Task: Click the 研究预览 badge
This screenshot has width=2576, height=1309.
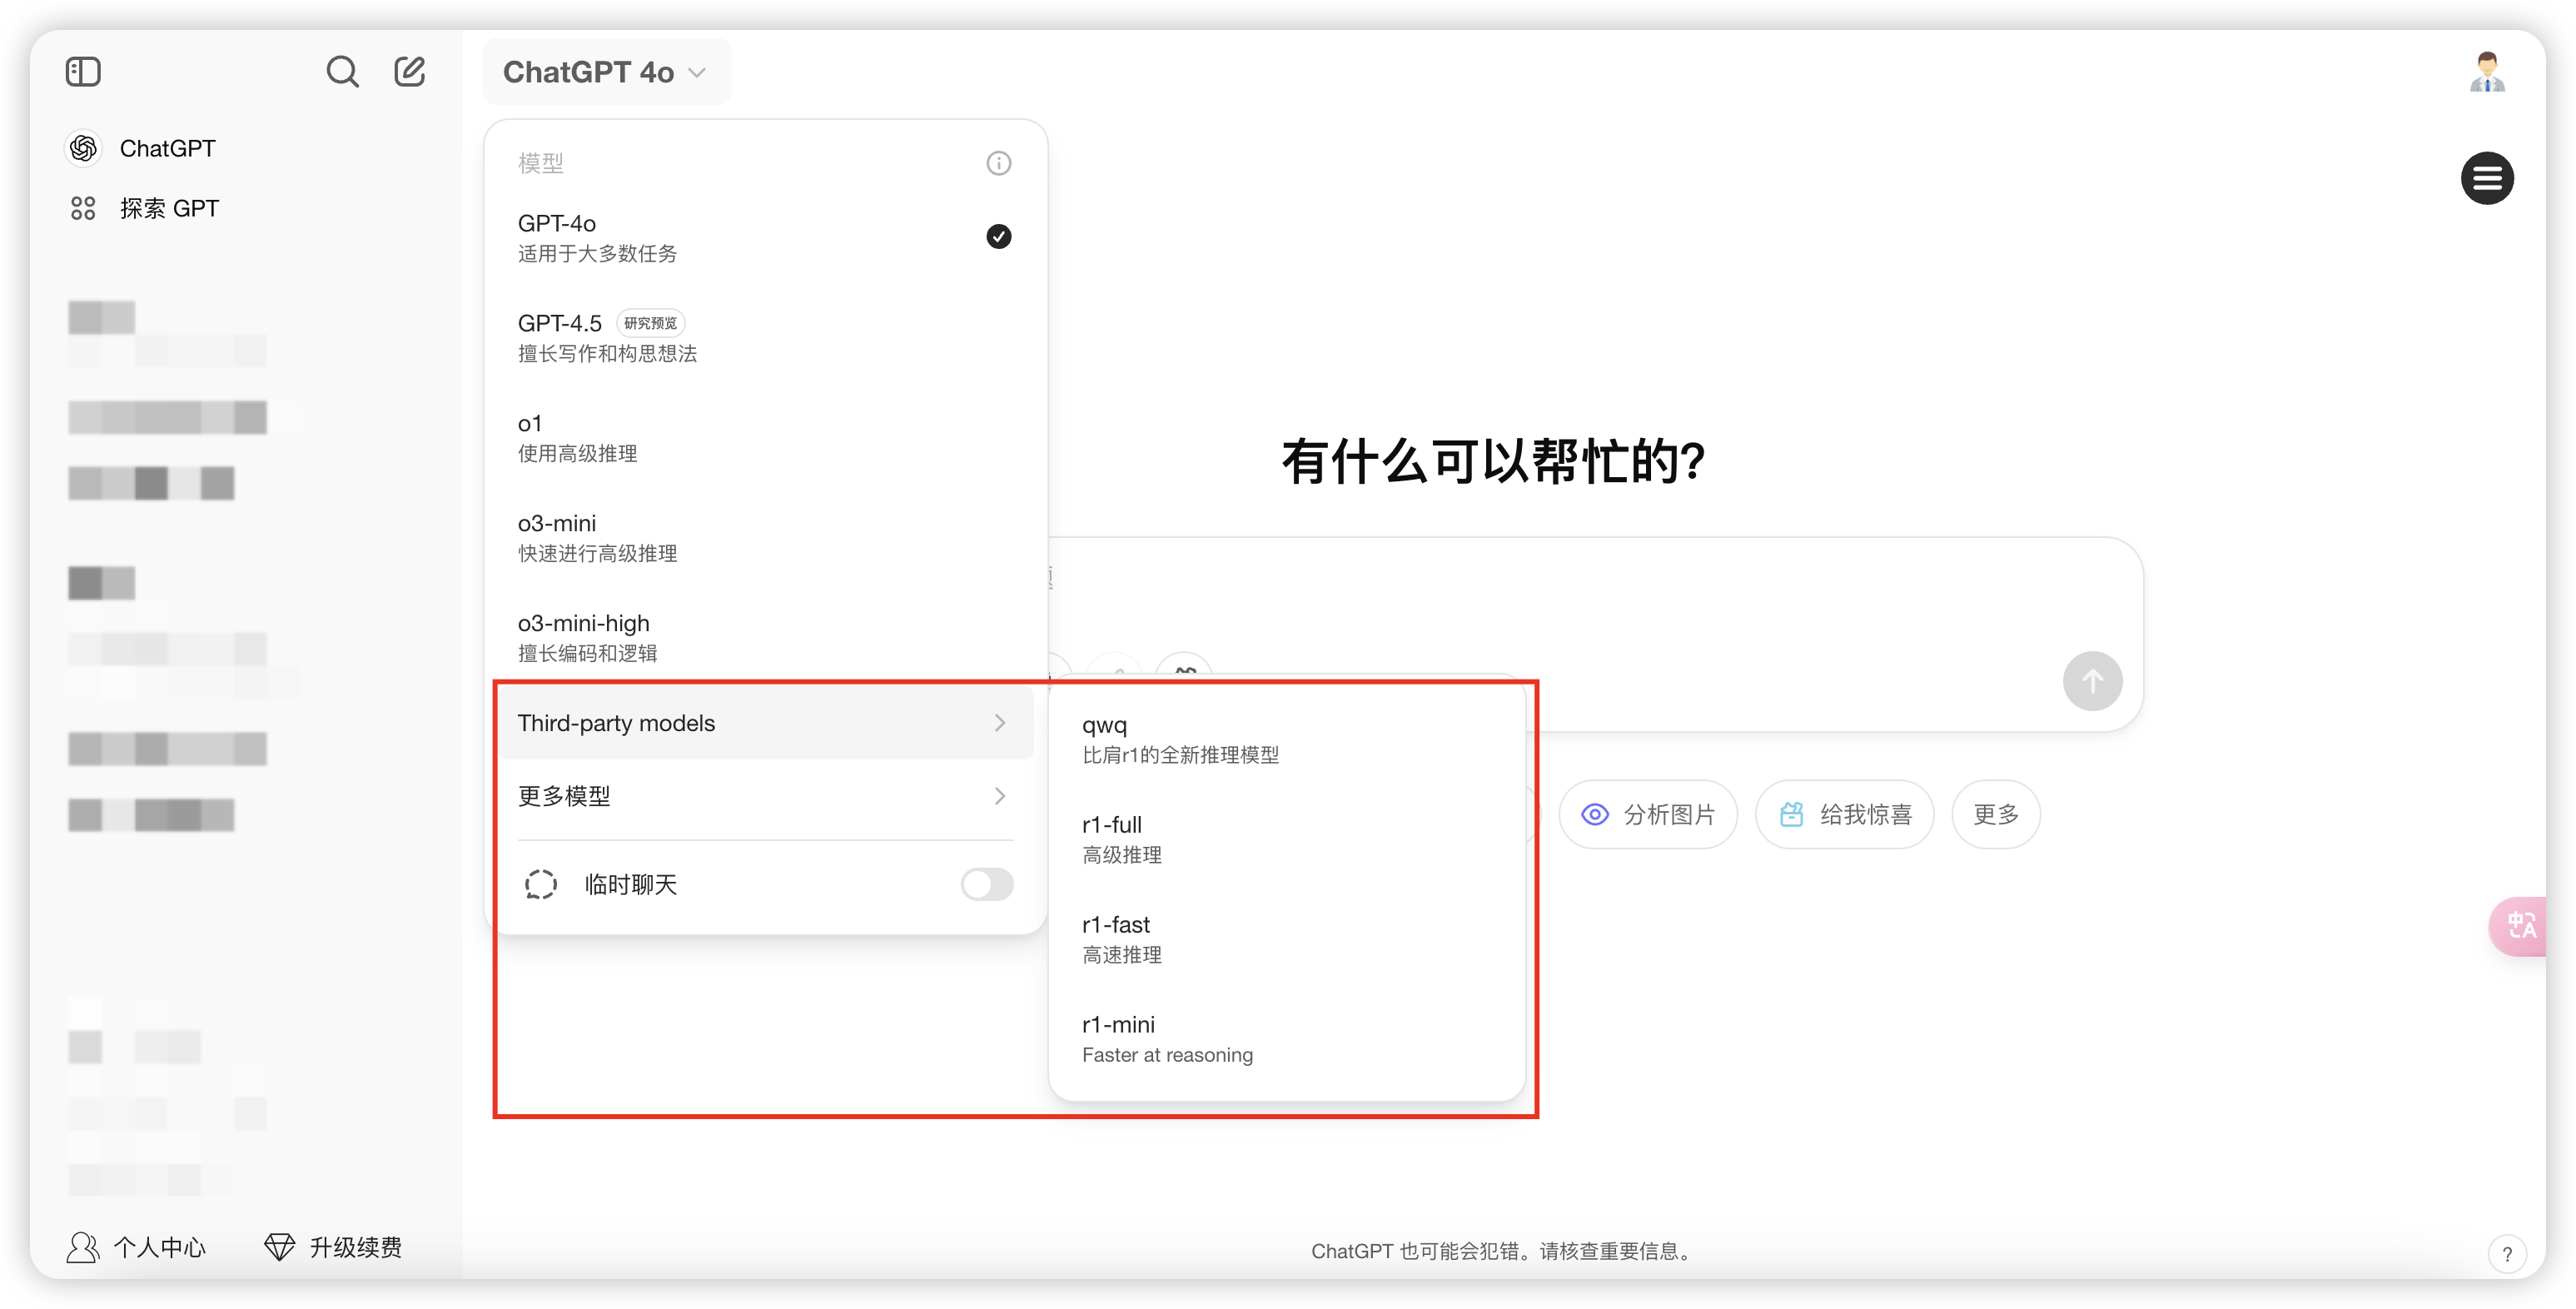Action: coord(650,323)
